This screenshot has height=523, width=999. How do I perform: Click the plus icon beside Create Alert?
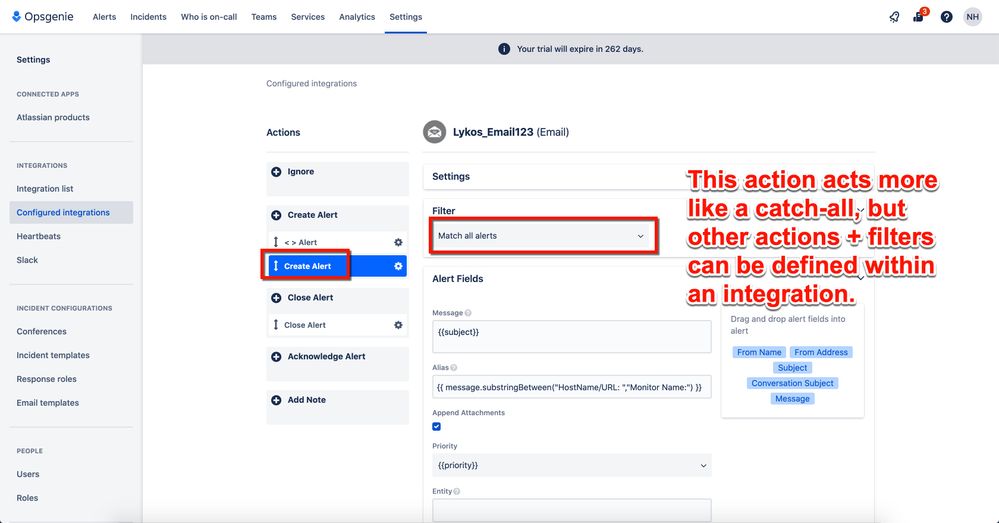276,215
